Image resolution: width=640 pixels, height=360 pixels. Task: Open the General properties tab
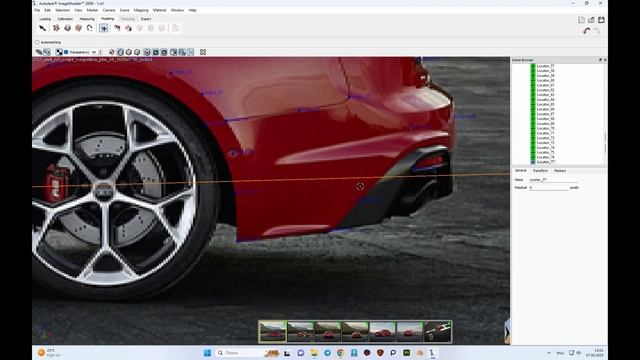tap(520, 171)
